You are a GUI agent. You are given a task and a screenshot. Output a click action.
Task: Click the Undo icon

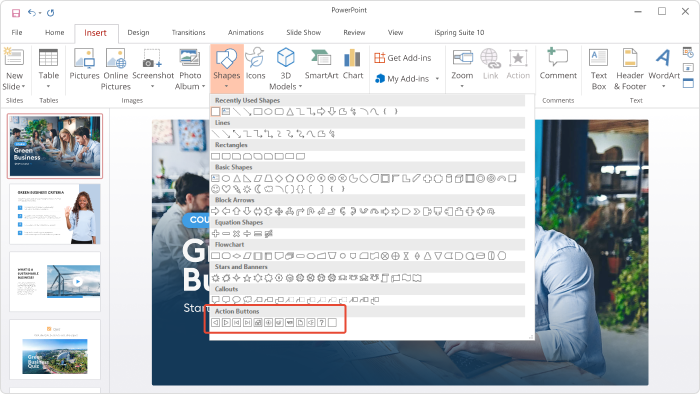[31, 12]
